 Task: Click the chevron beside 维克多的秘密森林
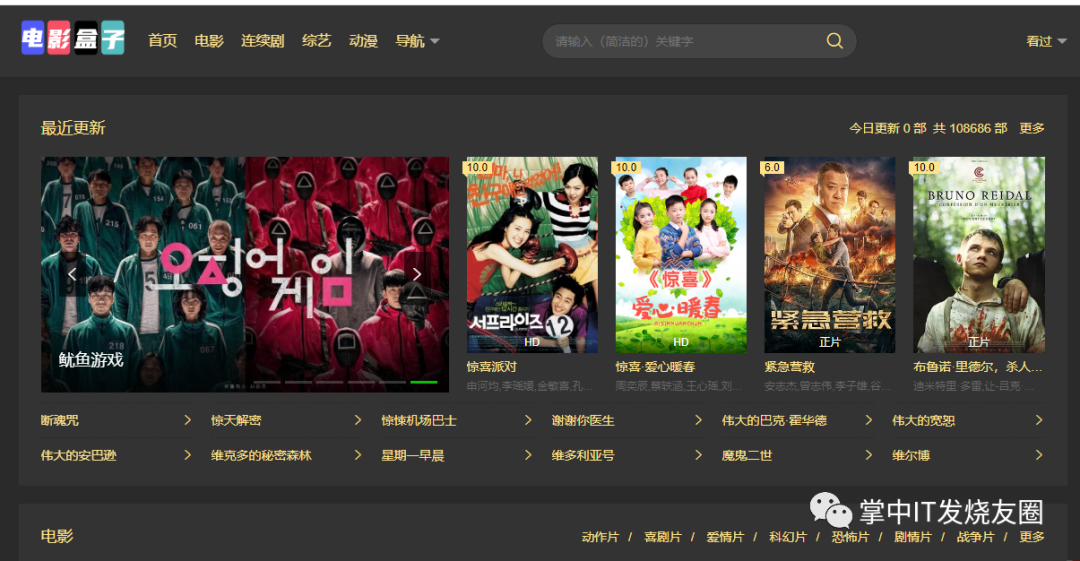click(x=357, y=456)
